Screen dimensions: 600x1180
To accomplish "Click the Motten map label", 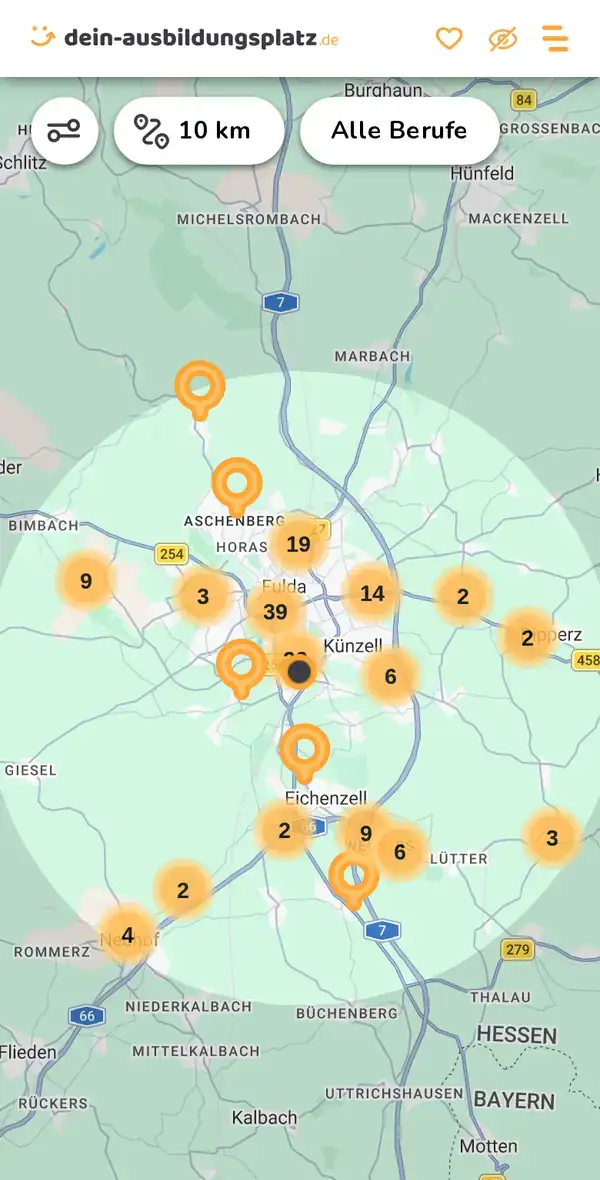I will [489, 1146].
